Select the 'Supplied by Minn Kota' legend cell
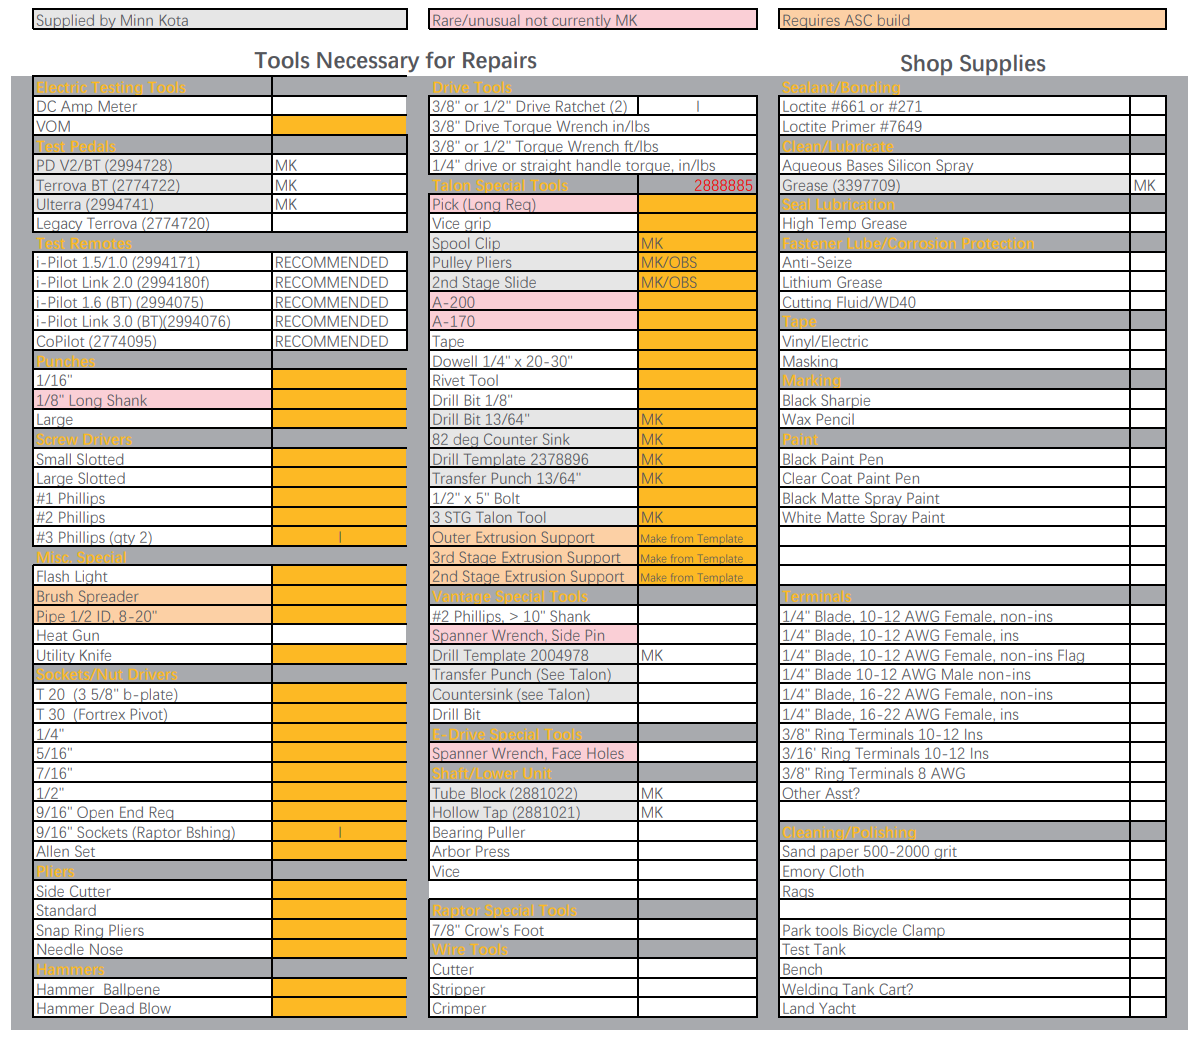This screenshot has width=1197, height=1039. click(220, 20)
